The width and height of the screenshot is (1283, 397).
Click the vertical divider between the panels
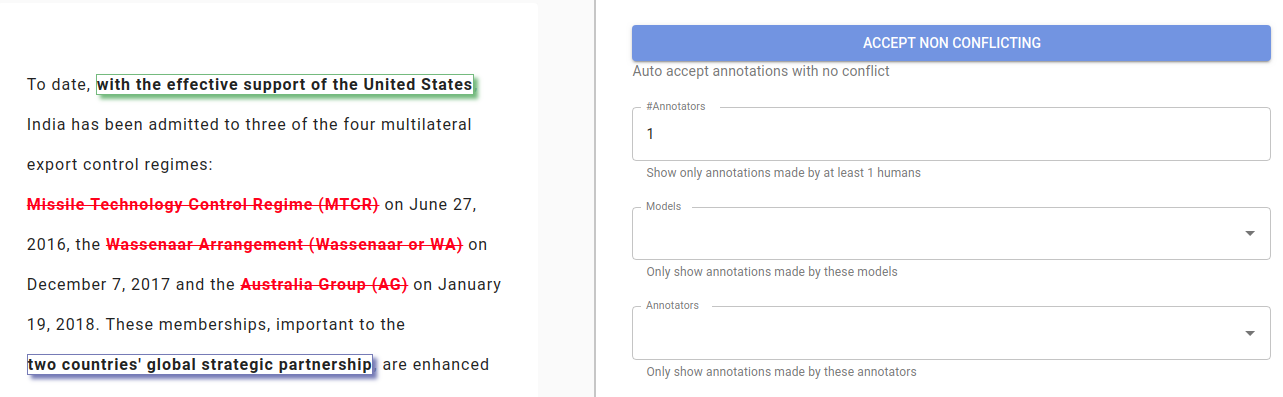click(595, 198)
